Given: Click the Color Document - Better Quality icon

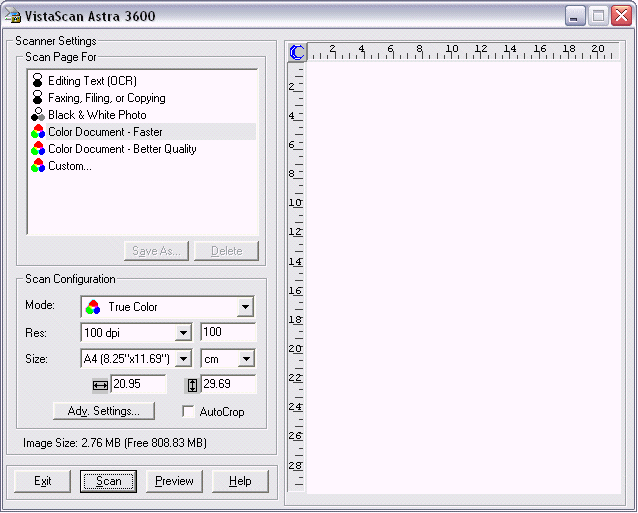Looking at the screenshot, I should point(38,149).
